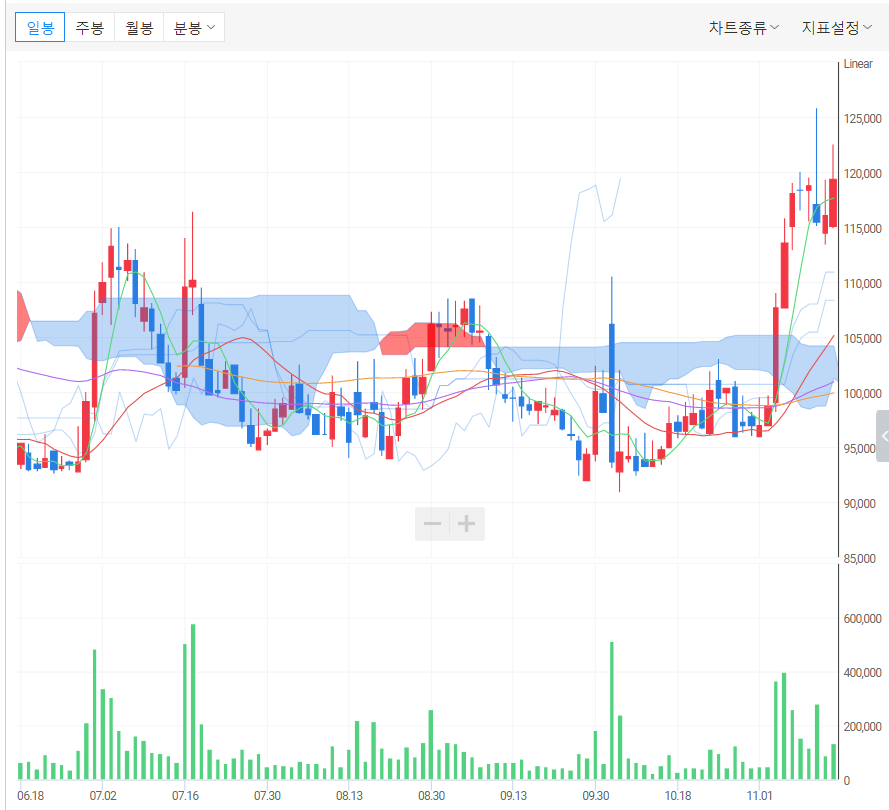
Task: Zoom out the chart with minus button
Action: (x=432, y=524)
